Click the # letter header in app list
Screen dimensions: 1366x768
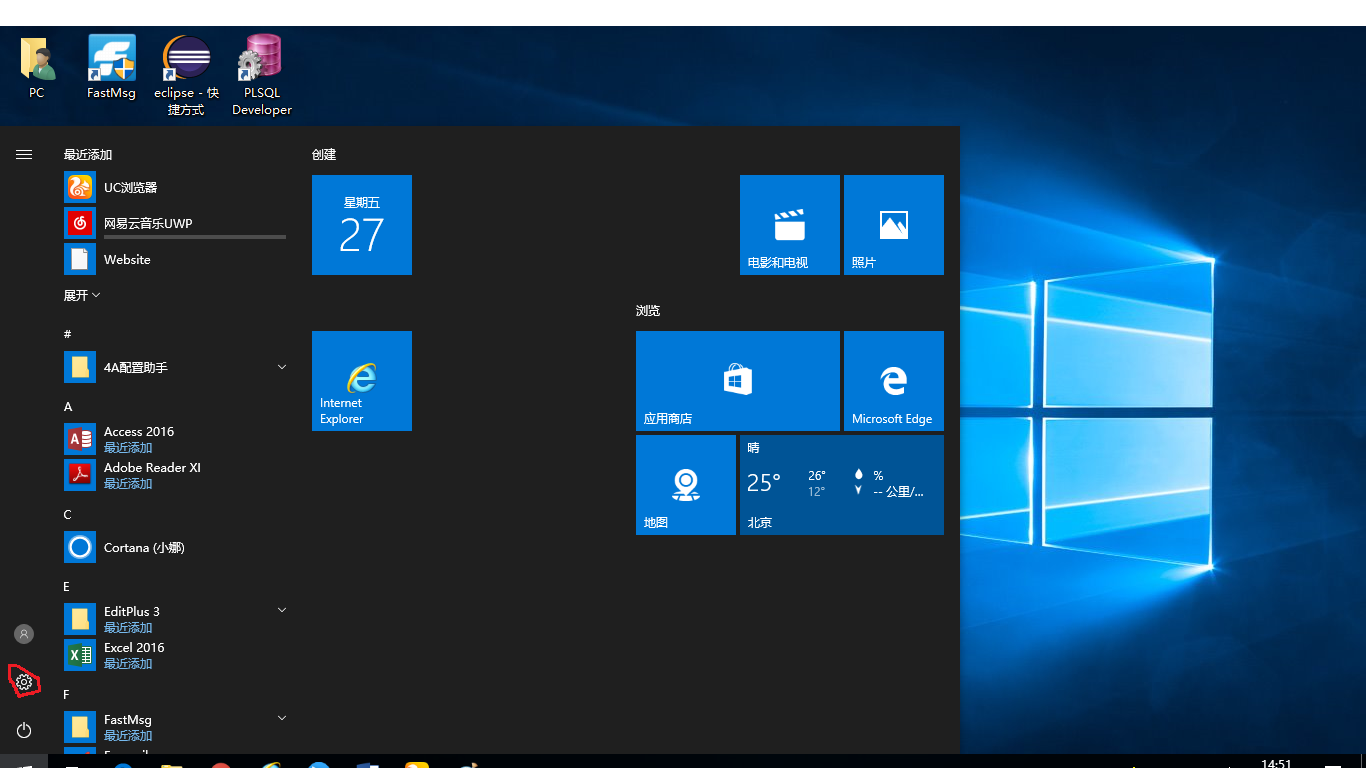(67, 334)
